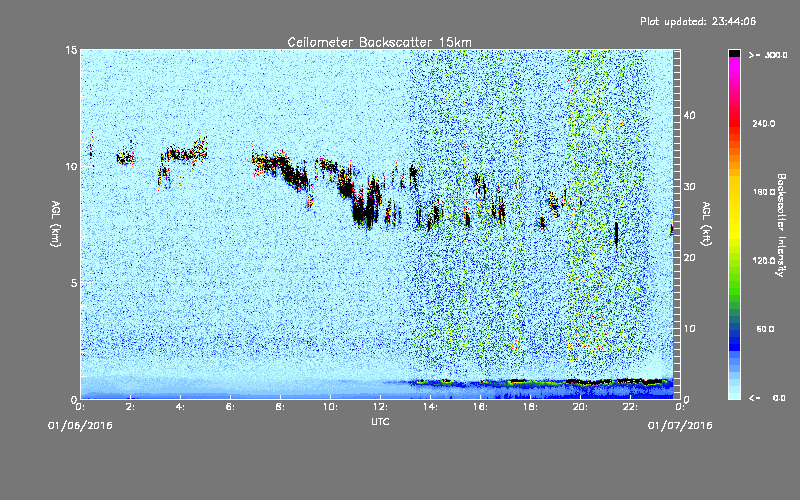Click the '180.0' colorbar value
This screenshot has height=500, width=800.
click(x=764, y=192)
